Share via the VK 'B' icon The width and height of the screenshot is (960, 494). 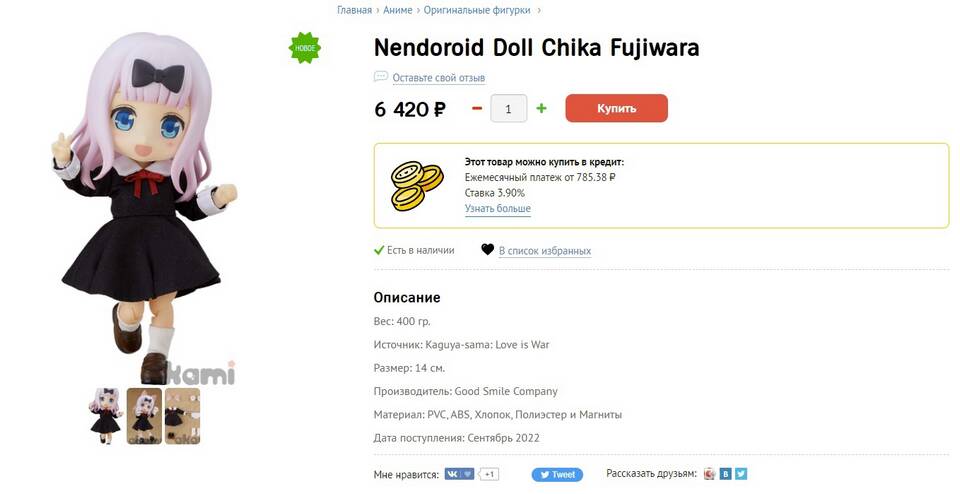pyautogui.click(x=725, y=474)
